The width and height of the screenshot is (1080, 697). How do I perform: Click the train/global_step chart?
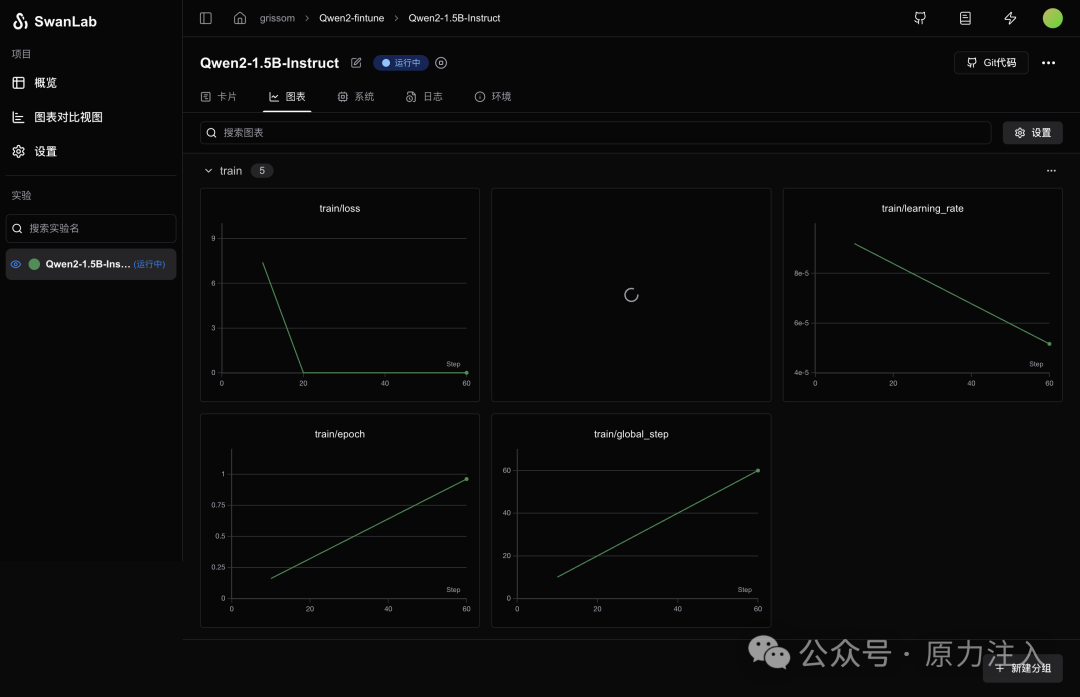pyautogui.click(x=631, y=521)
